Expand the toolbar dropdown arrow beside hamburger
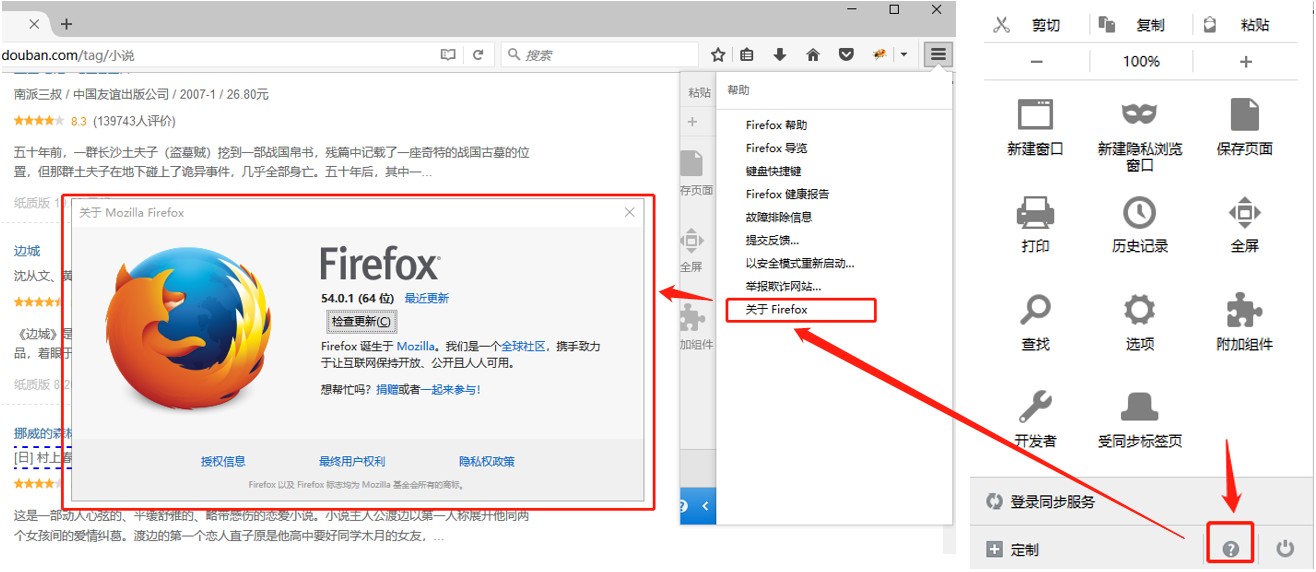The image size is (1316, 572). click(904, 55)
